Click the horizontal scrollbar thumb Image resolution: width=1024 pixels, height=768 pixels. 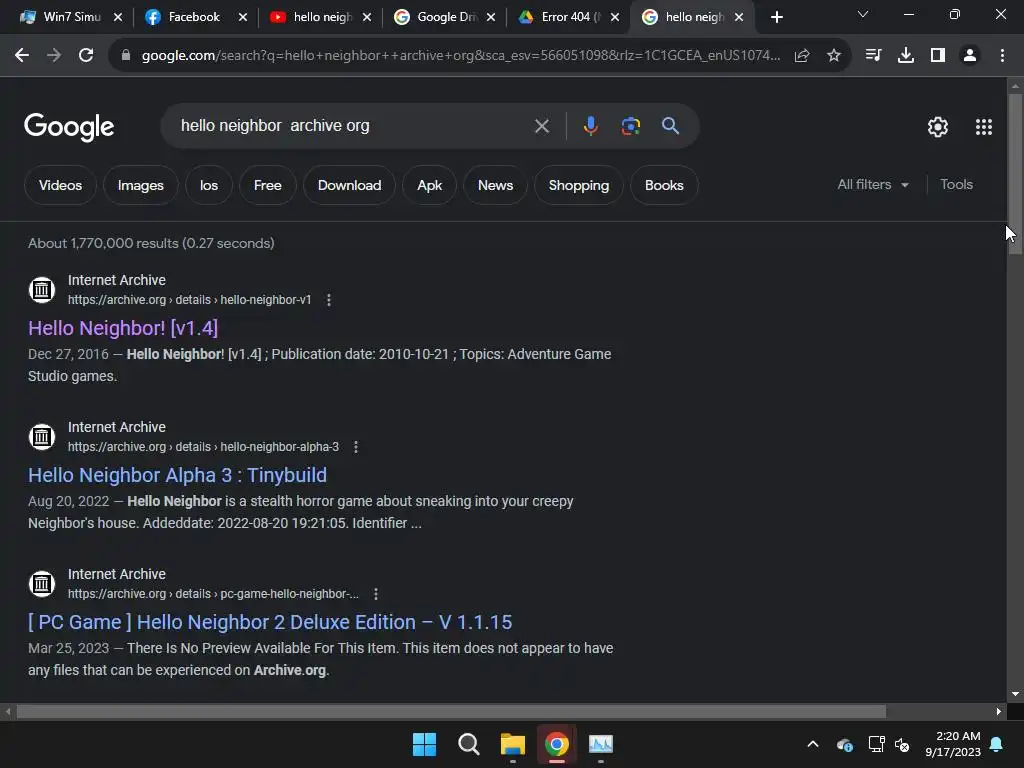(451, 711)
